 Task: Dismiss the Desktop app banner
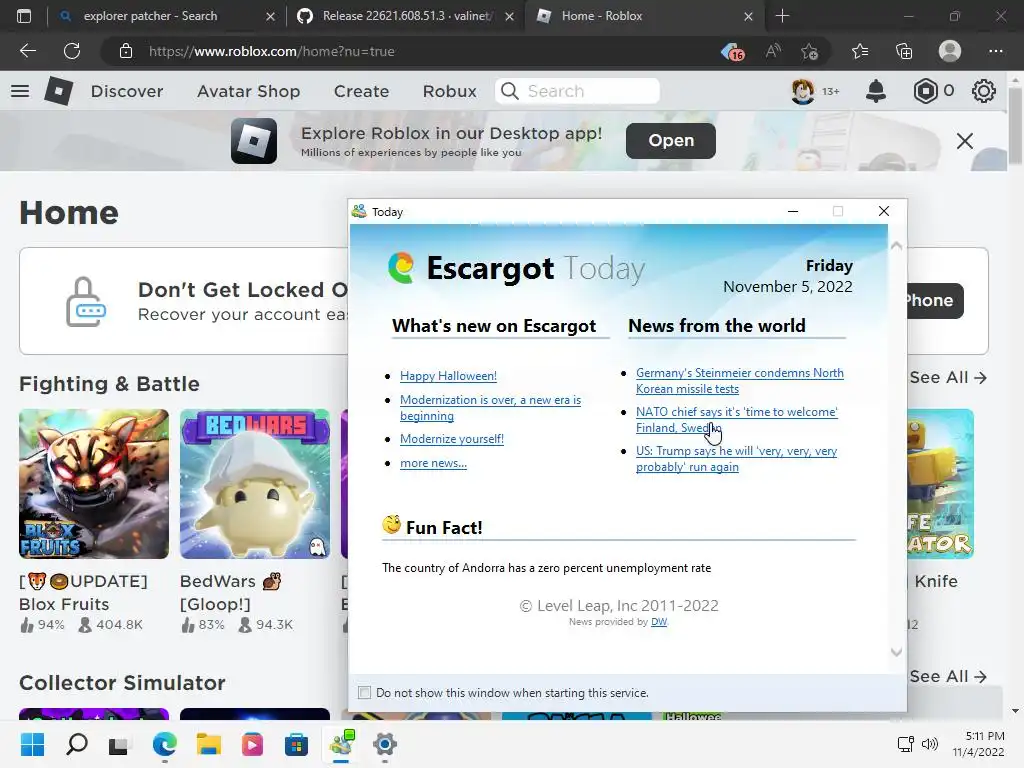(x=965, y=141)
